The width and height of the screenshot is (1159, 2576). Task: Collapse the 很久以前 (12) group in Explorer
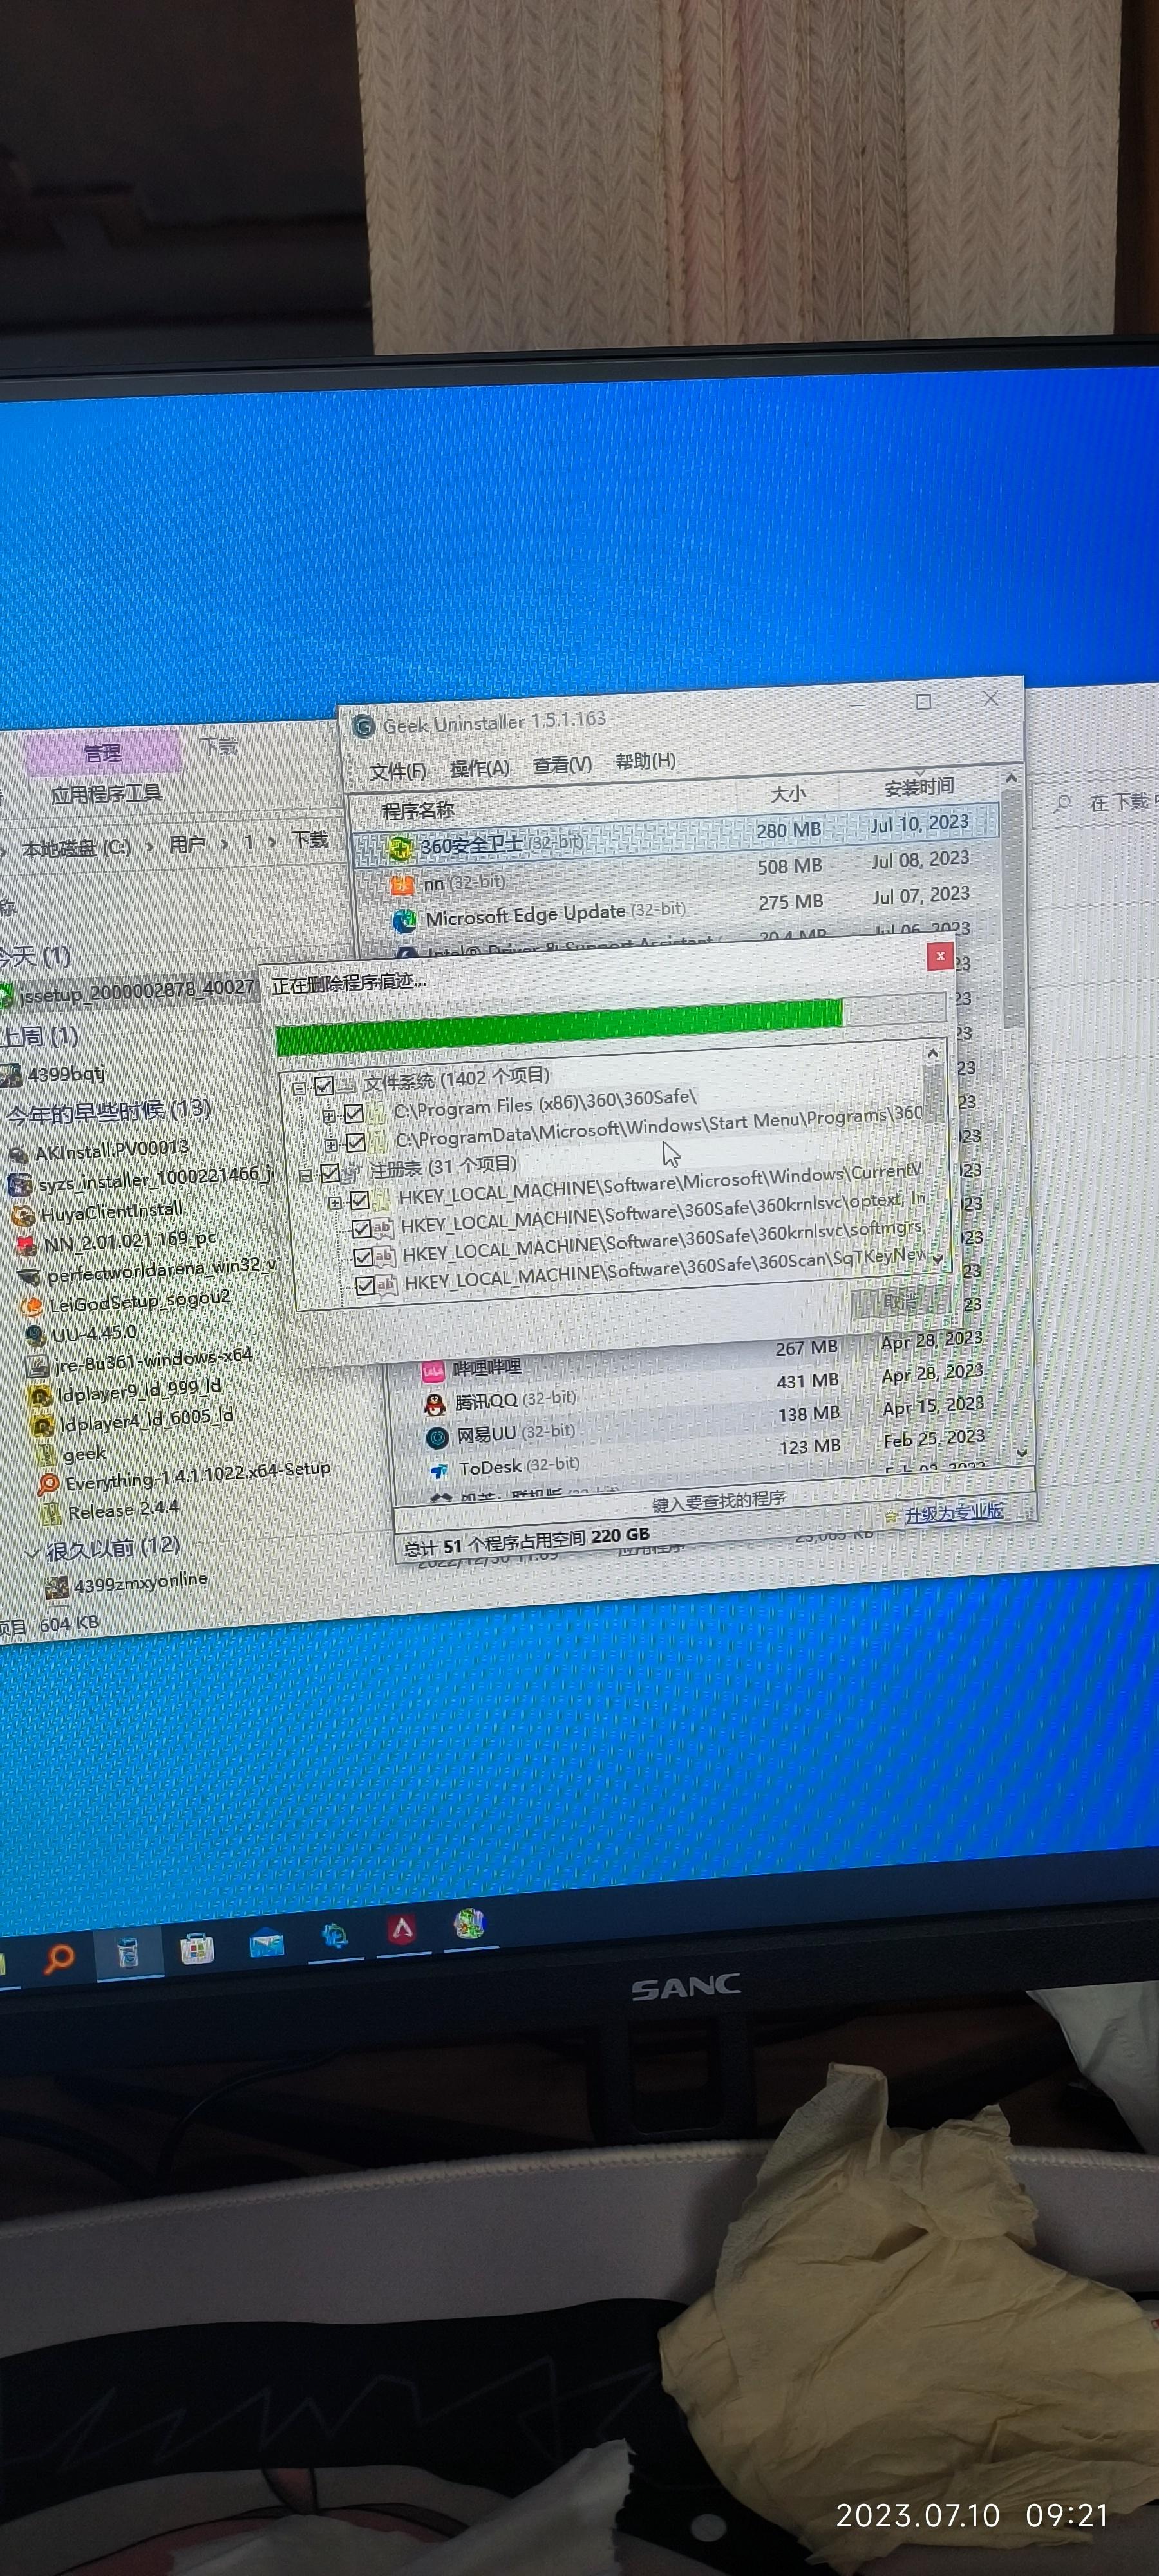pos(31,1553)
